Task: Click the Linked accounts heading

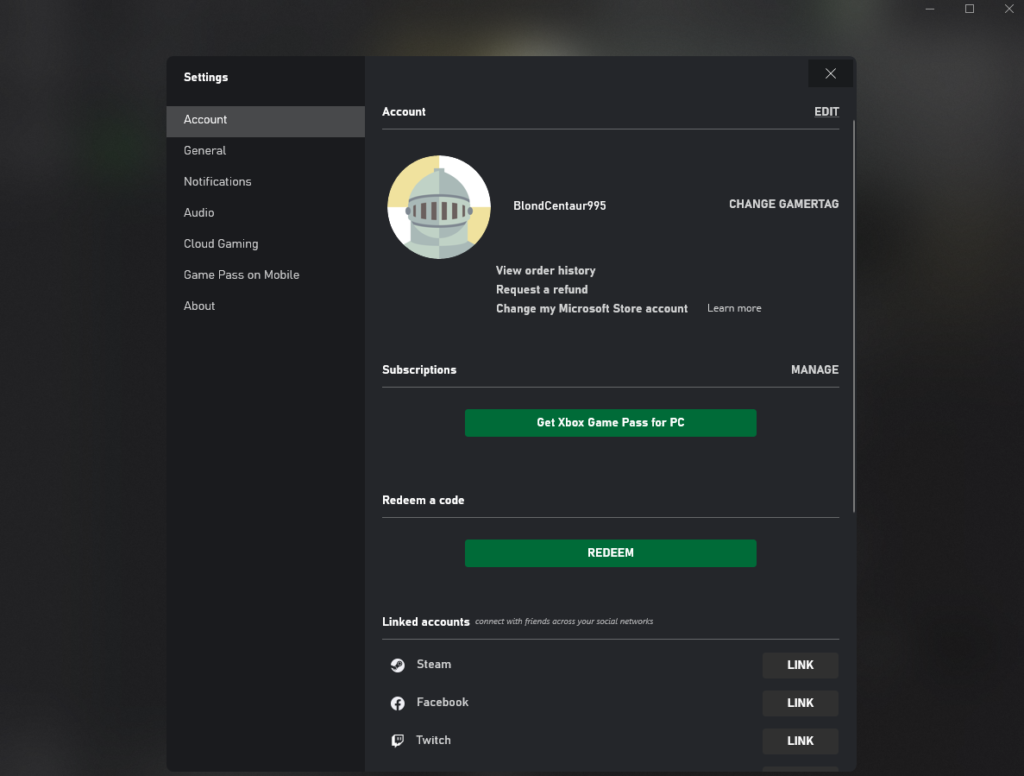Action: point(426,622)
